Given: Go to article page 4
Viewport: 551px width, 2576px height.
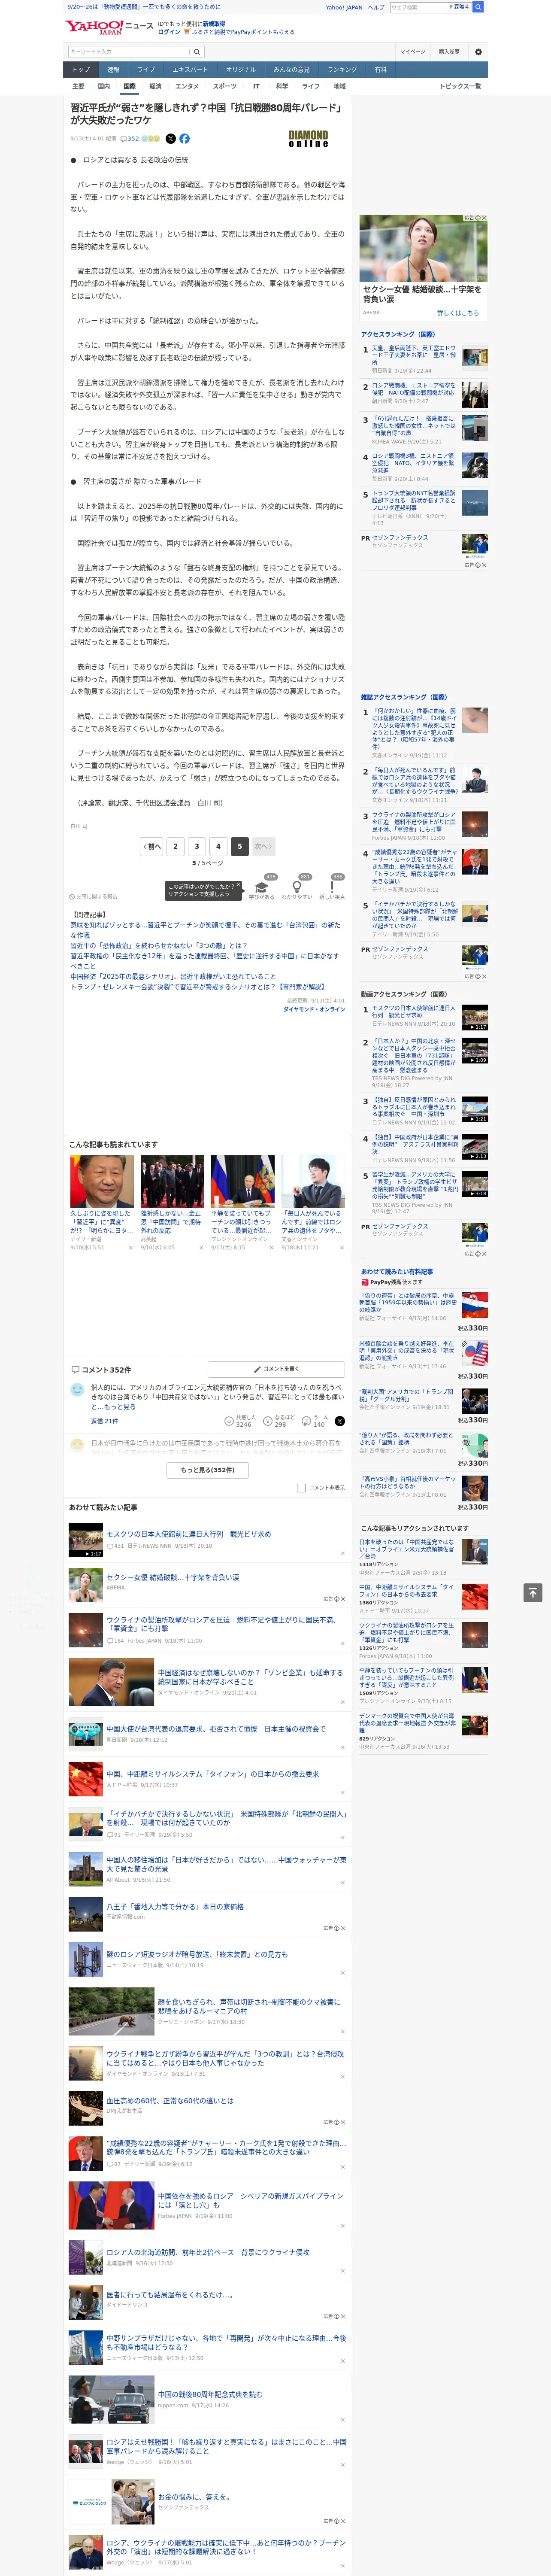Looking at the screenshot, I should (x=218, y=846).
